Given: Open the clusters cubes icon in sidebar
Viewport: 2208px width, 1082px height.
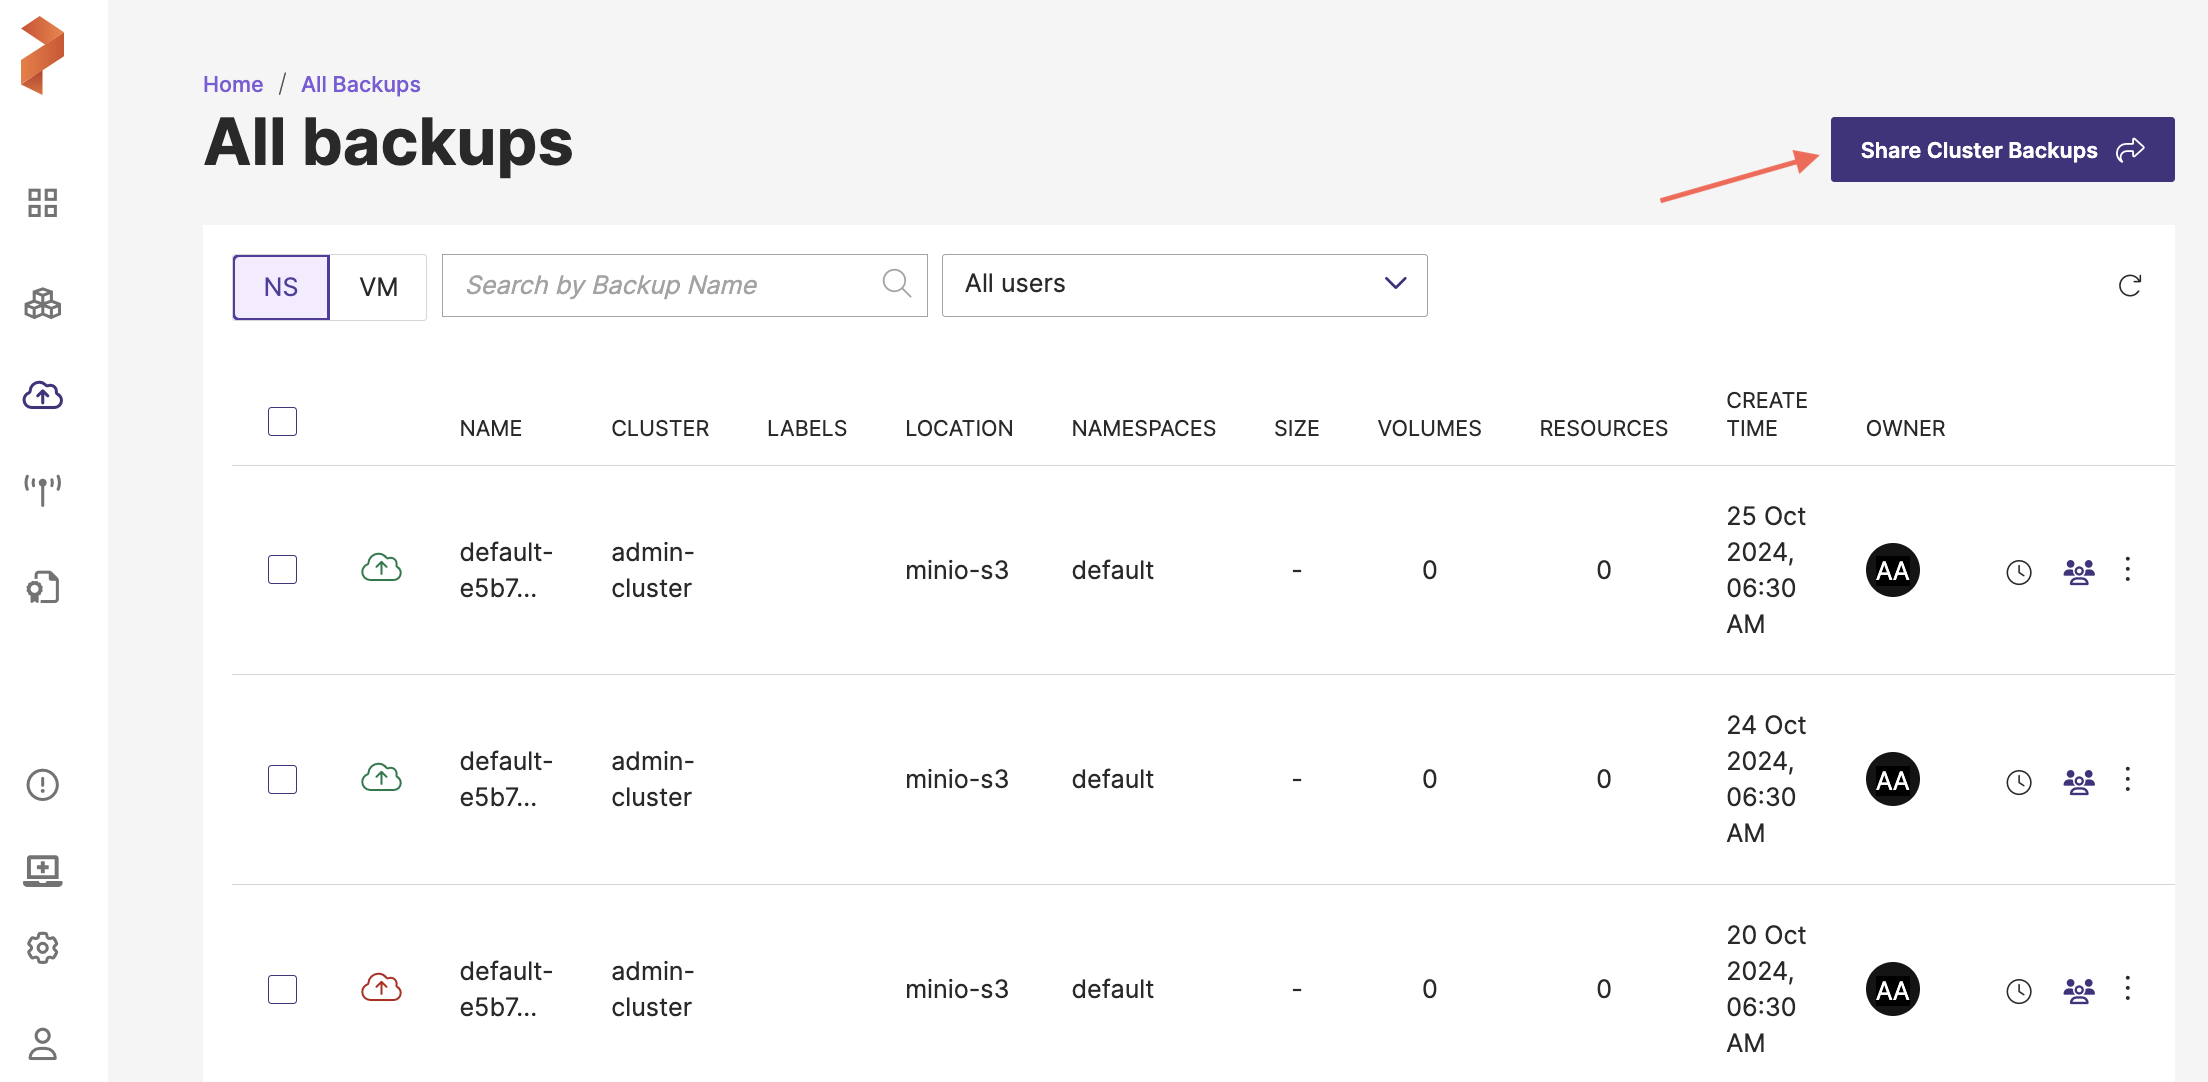Looking at the screenshot, I should click(x=42, y=303).
